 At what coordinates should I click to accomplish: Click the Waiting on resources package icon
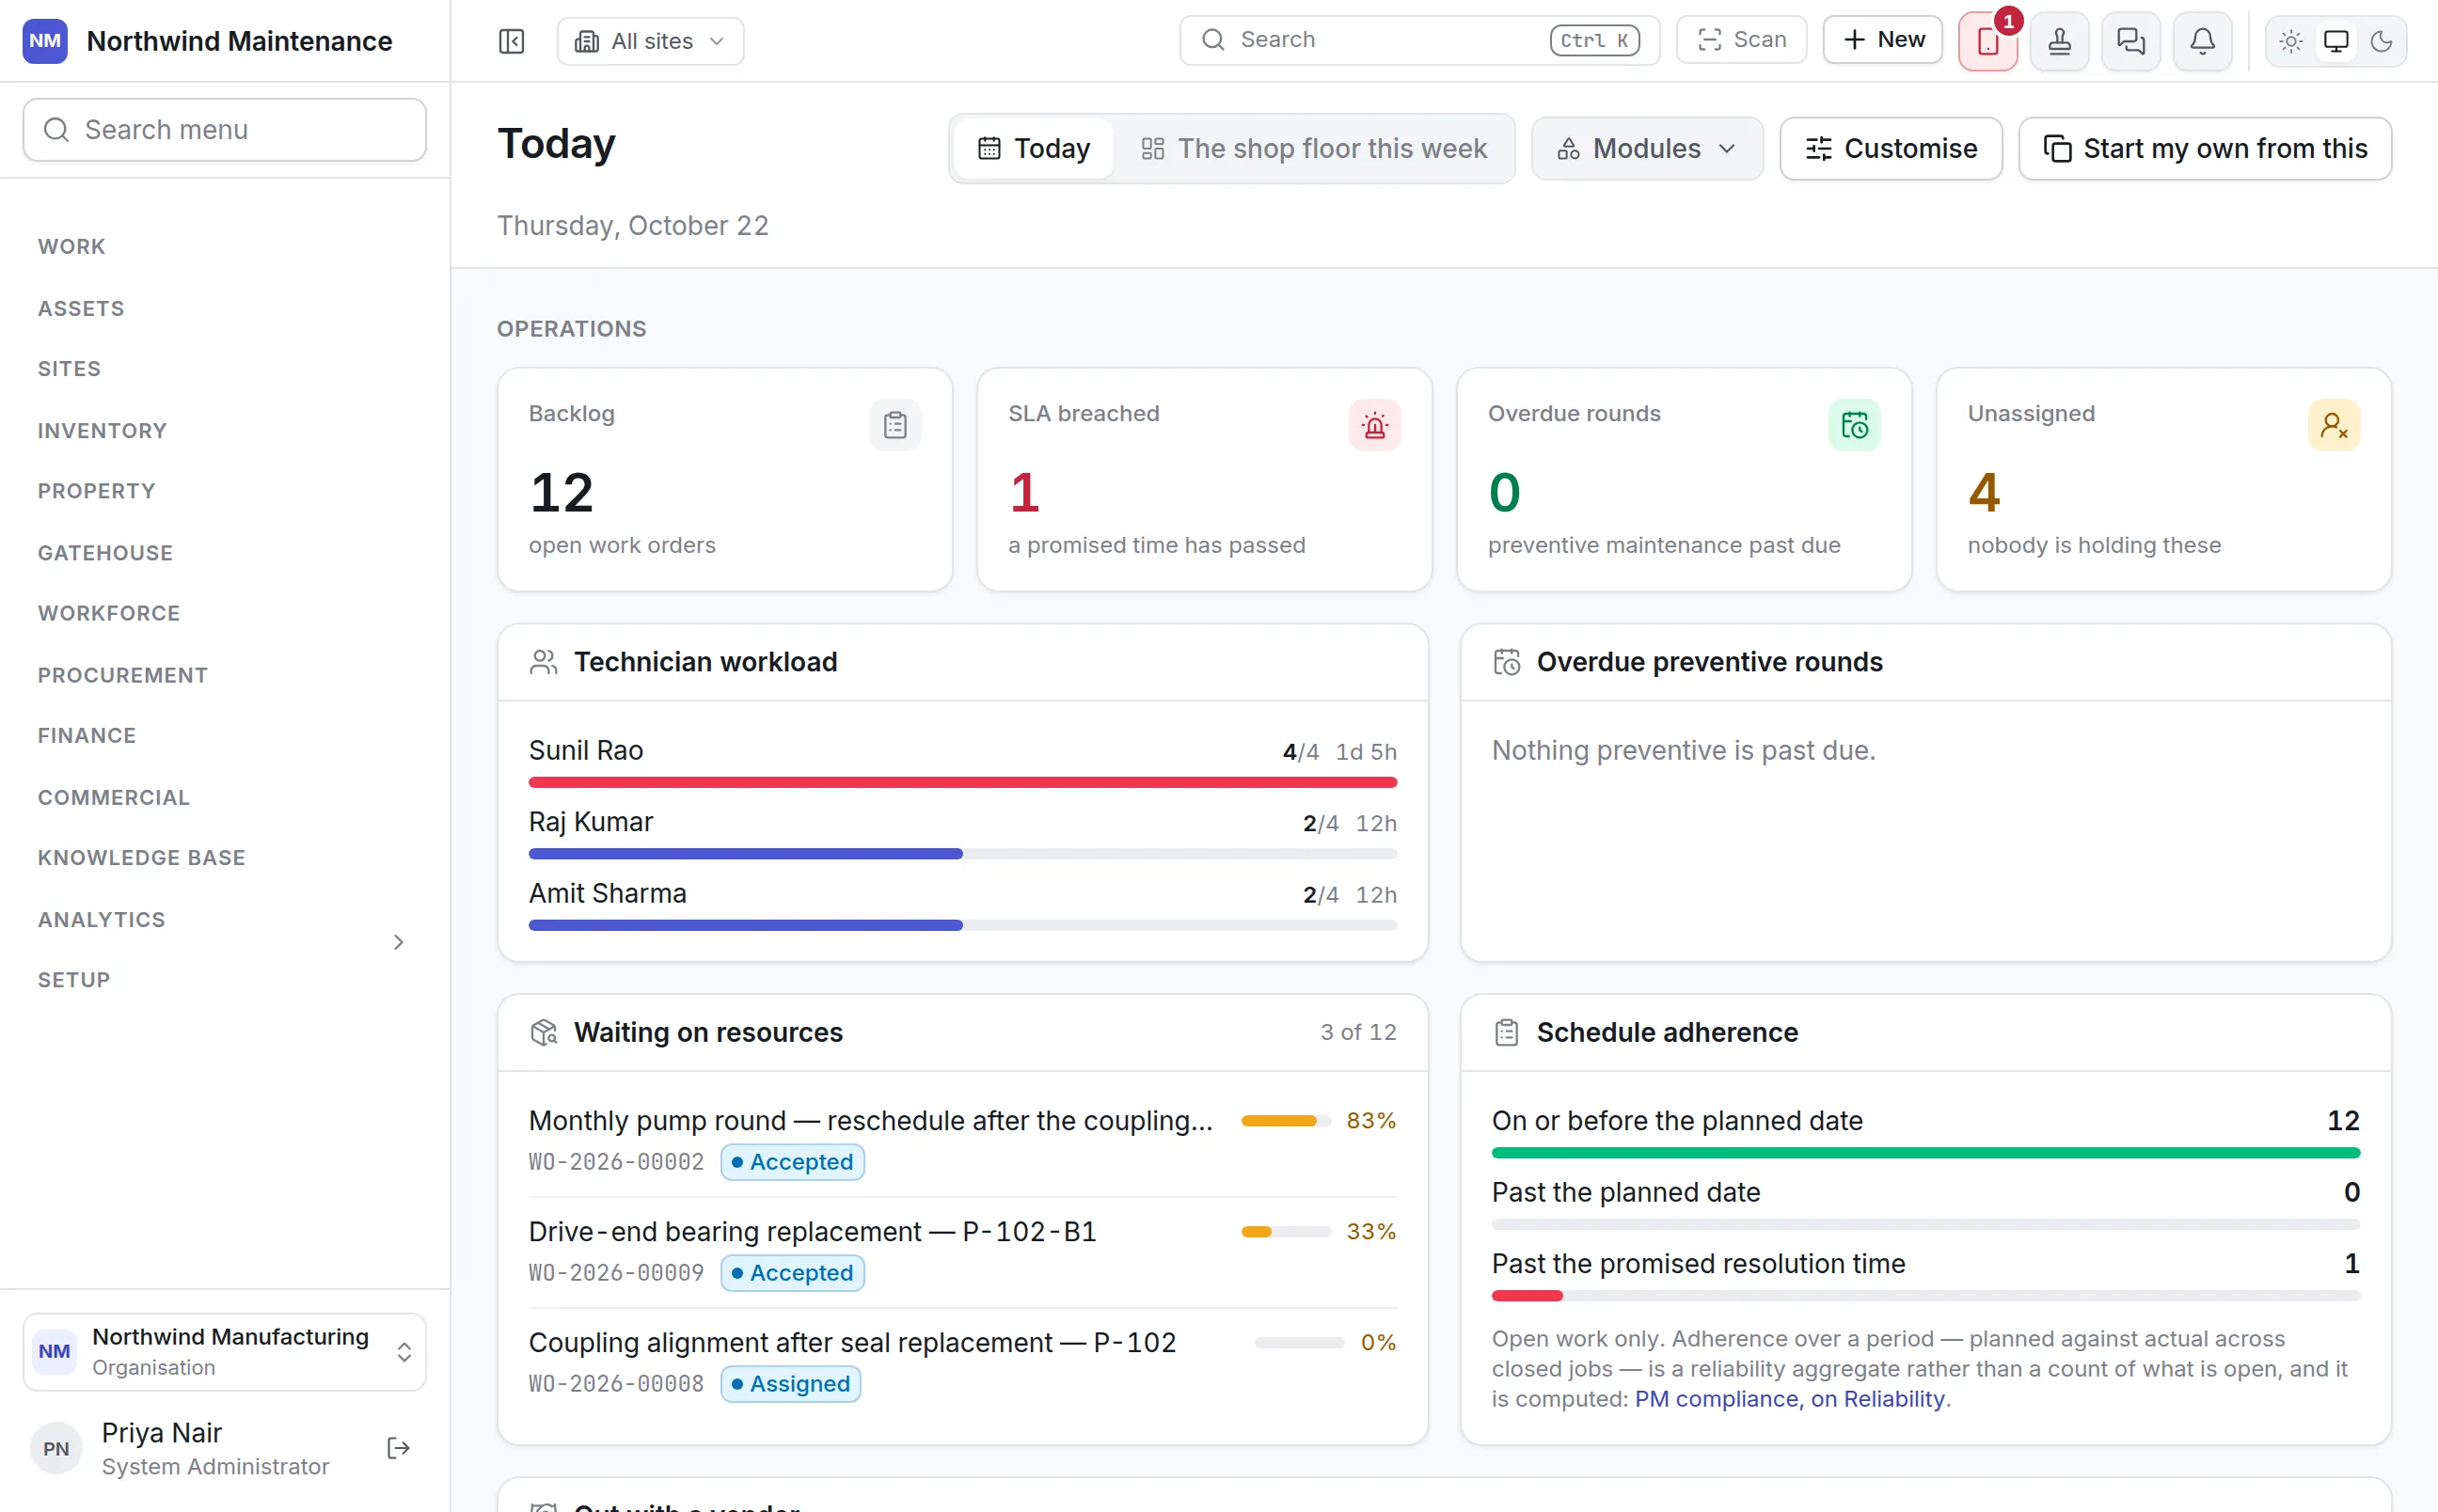(x=543, y=1032)
